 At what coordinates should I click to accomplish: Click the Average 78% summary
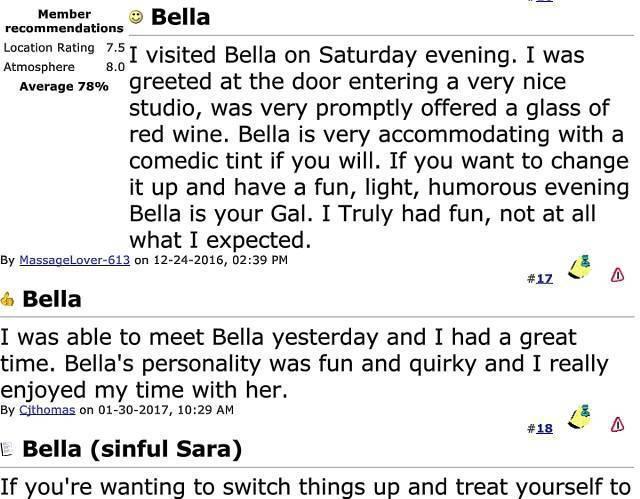[63, 86]
